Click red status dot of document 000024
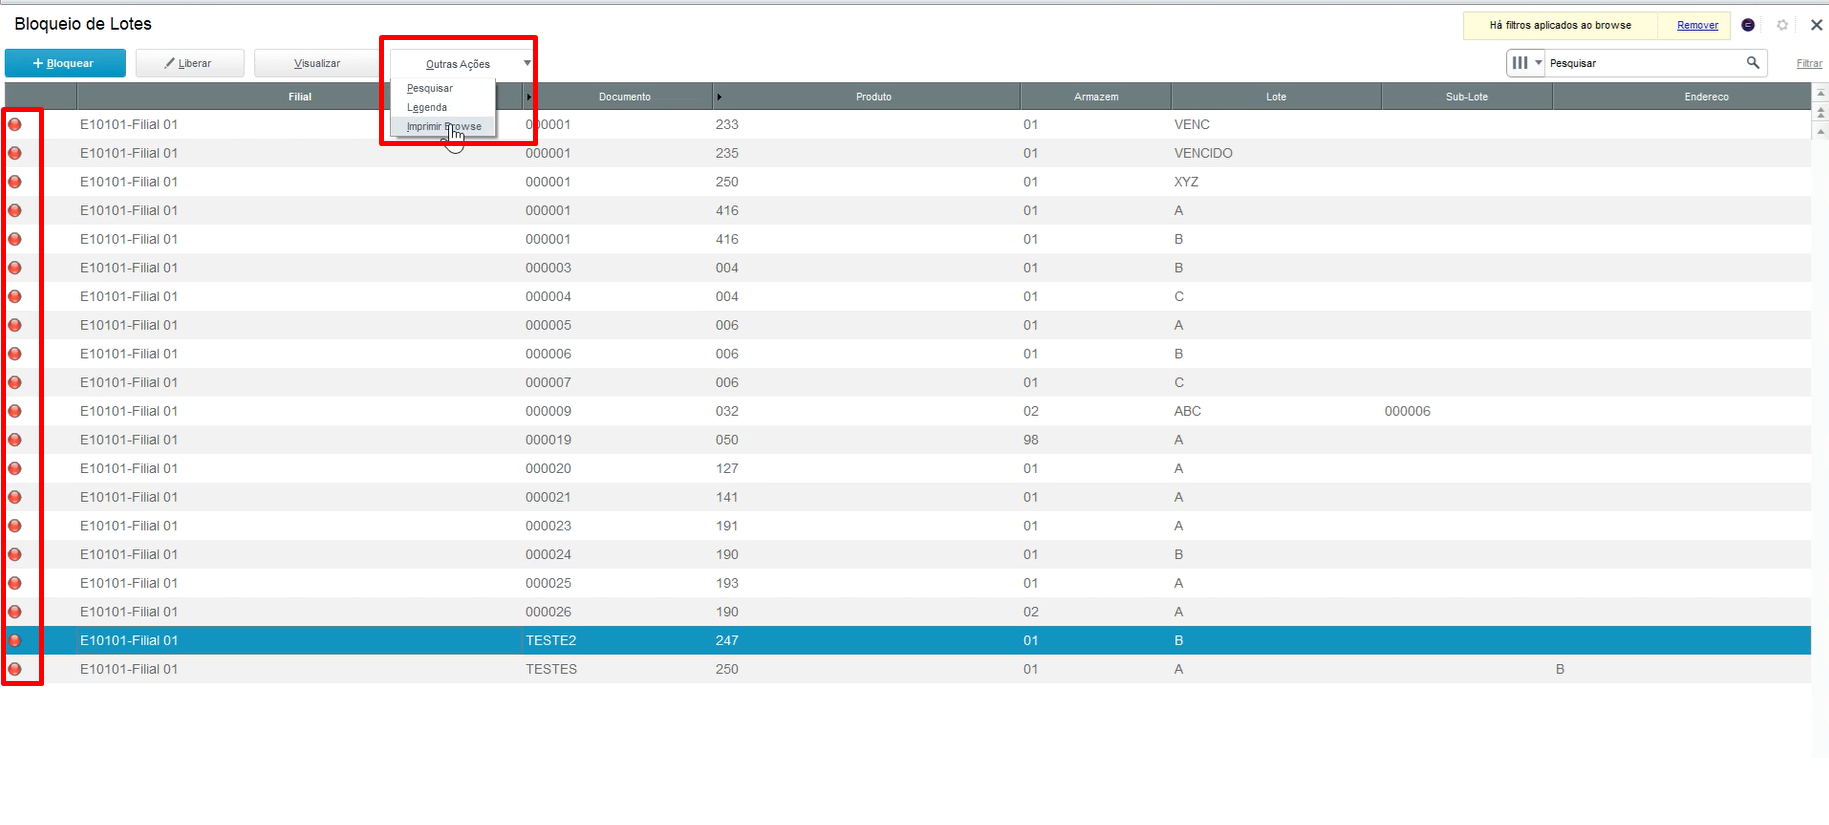The height and width of the screenshot is (825, 1829). [15, 555]
